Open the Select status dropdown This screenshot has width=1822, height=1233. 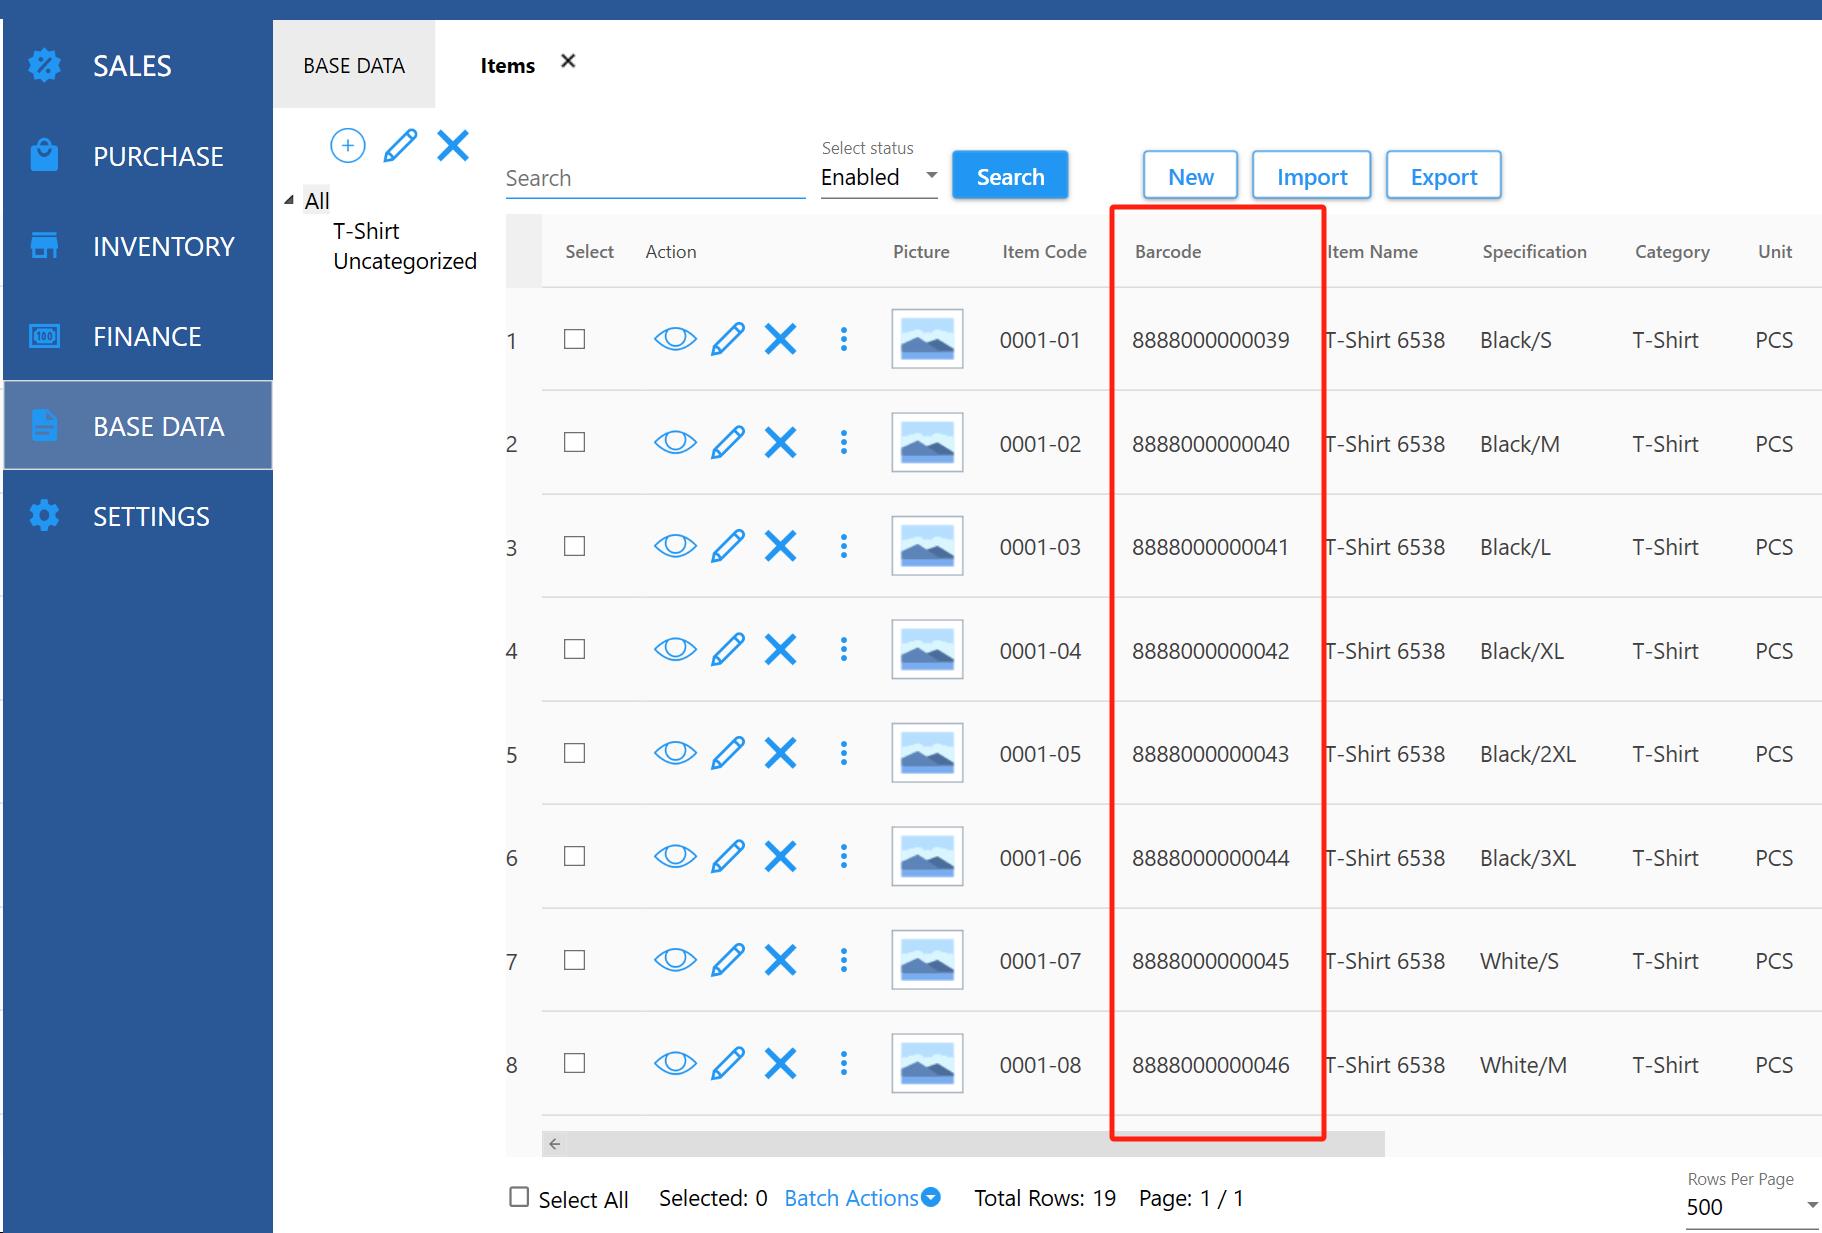(x=878, y=177)
